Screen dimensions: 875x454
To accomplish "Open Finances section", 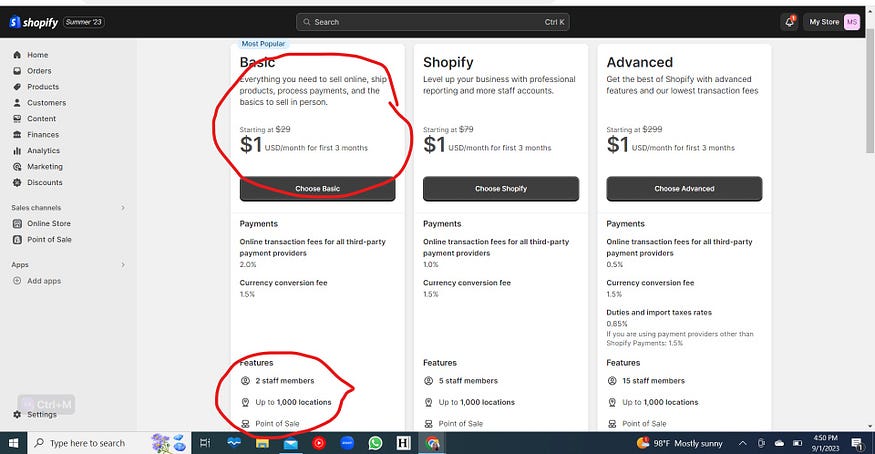I will 43,134.
